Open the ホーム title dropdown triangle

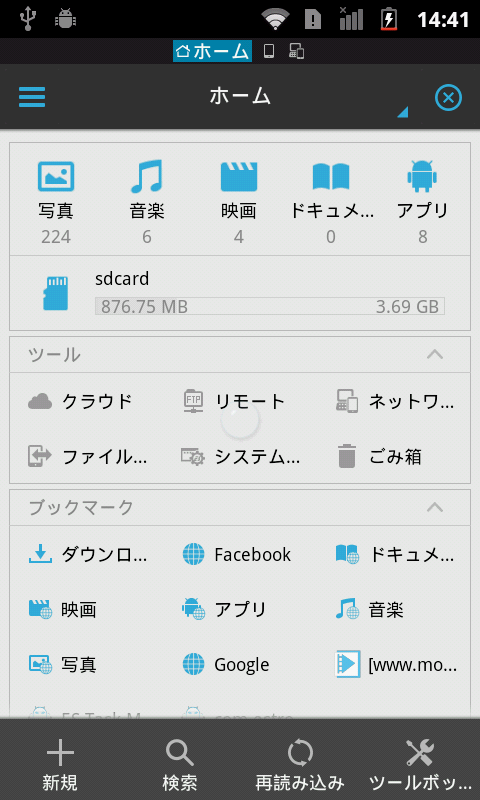[402, 112]
